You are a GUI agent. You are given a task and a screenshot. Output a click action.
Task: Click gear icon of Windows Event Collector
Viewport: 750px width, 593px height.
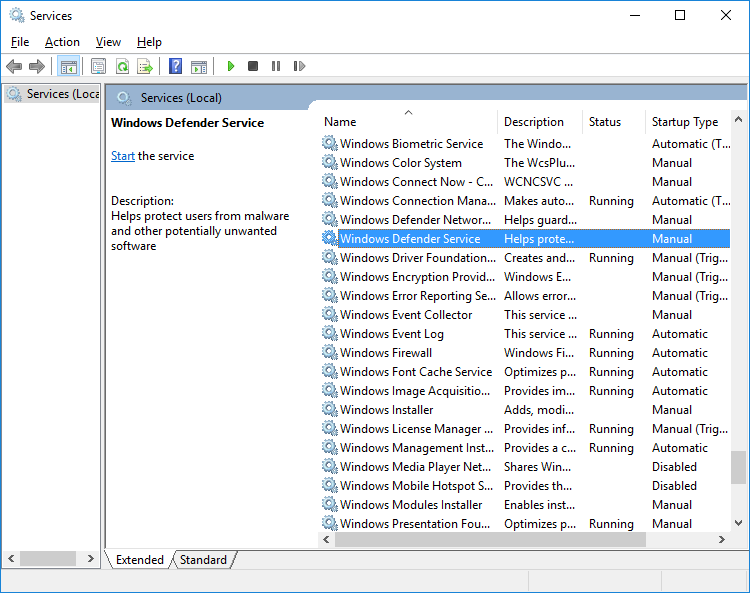330,314
